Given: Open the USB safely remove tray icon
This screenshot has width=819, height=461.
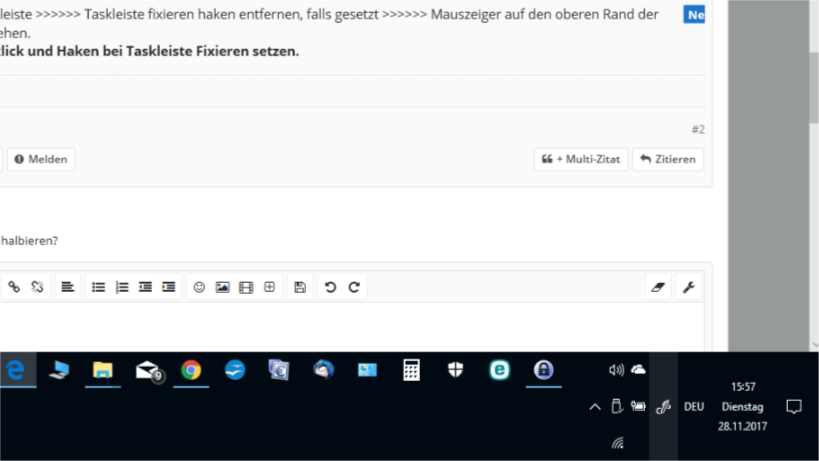Looking at the screenshot, I should (617, 406).
